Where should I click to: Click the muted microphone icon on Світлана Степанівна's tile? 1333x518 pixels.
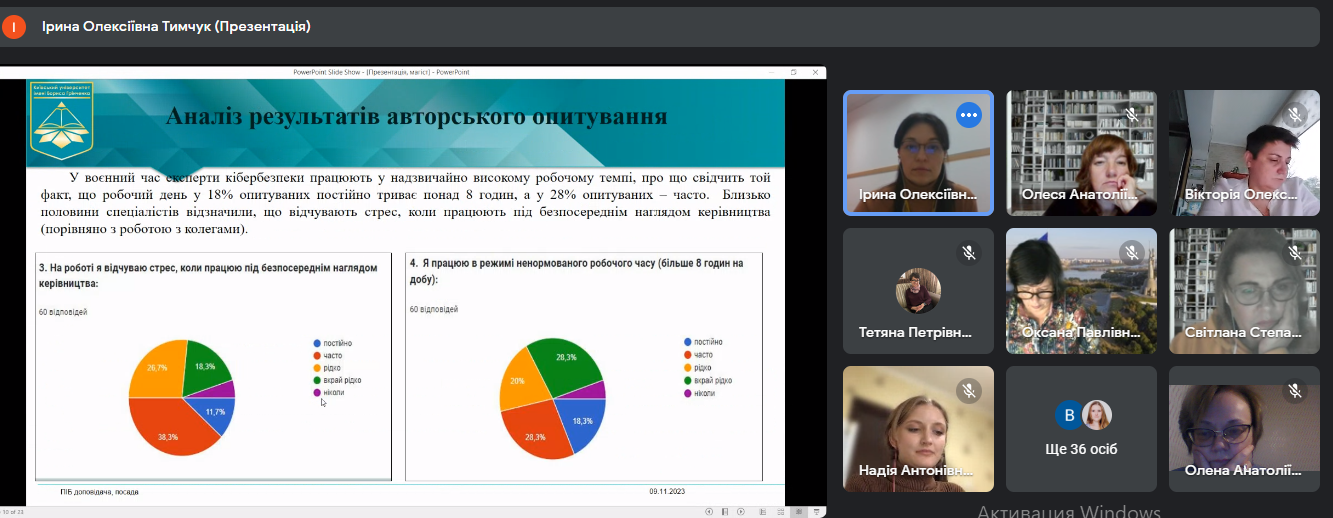1294,253
